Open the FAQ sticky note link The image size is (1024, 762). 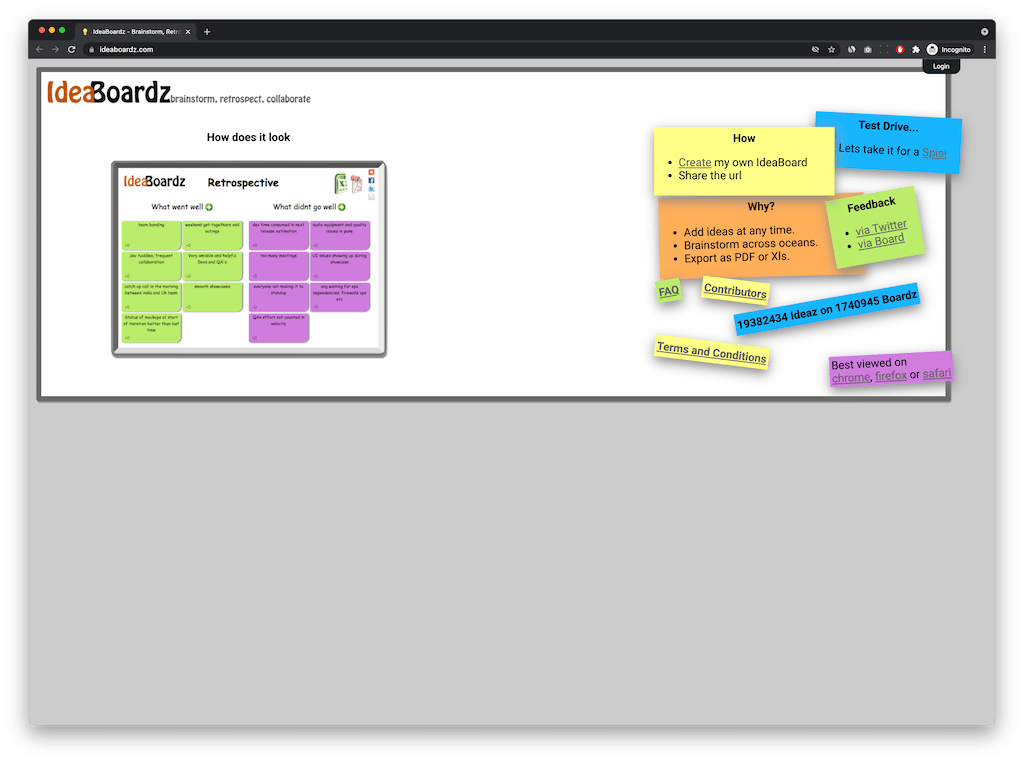point(668,290)
